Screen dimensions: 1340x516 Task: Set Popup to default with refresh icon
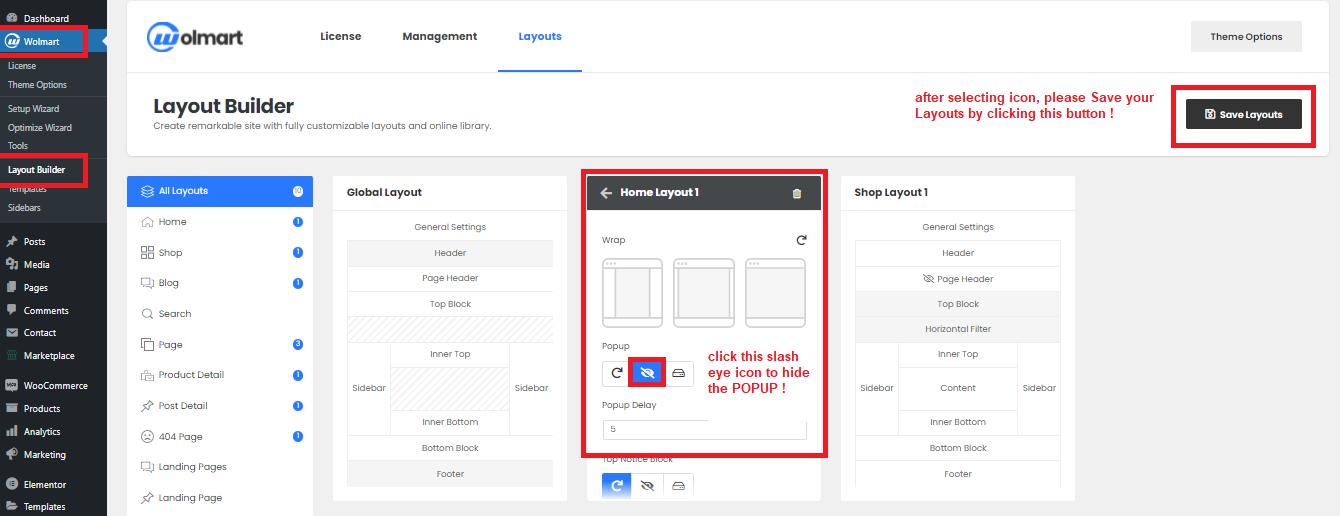coord(617,374)
